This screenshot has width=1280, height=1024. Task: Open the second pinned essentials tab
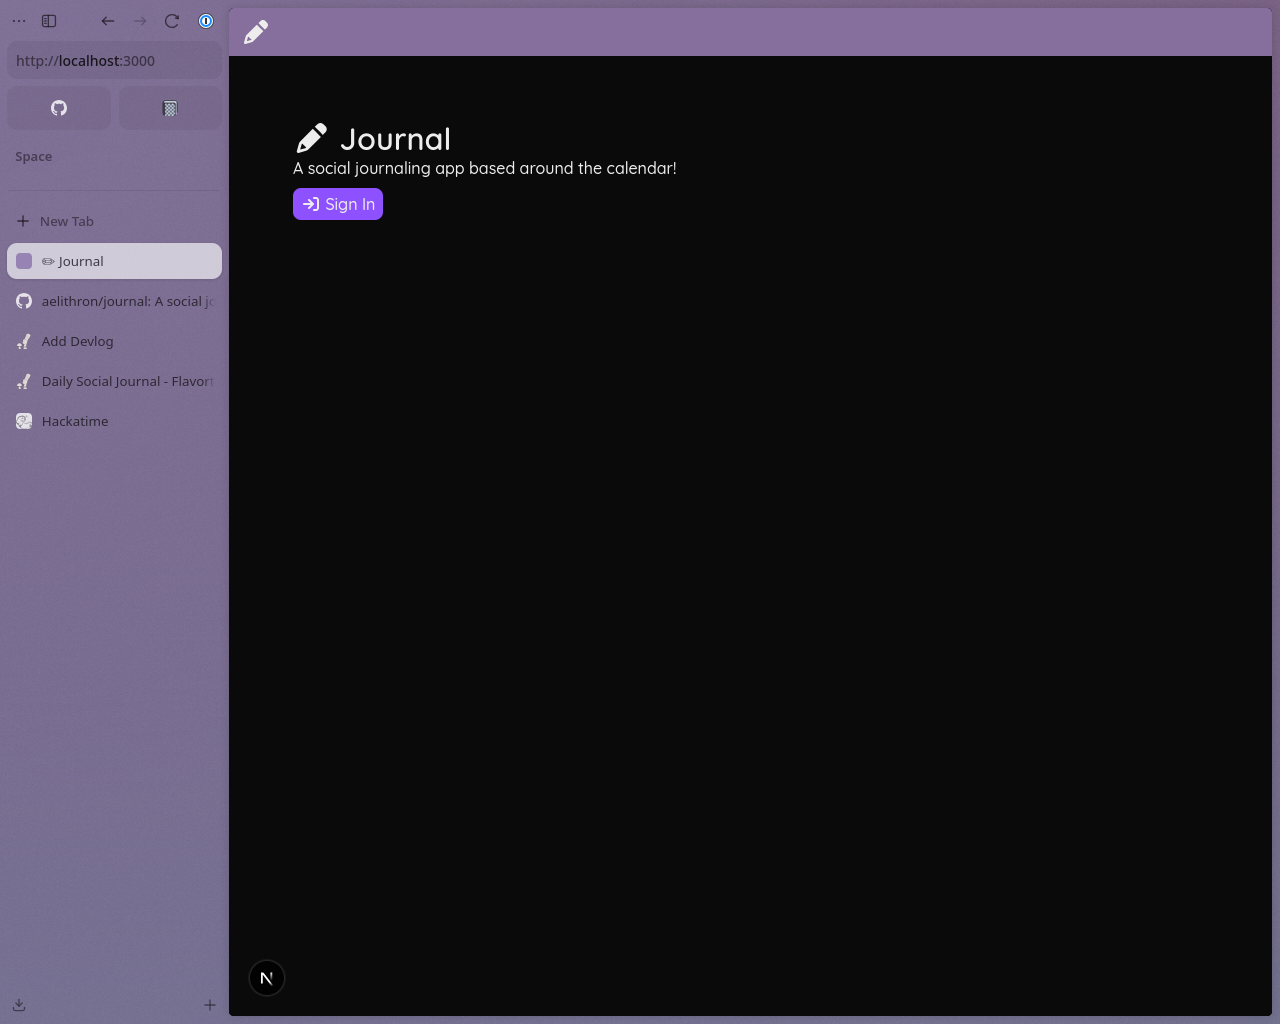tap(170, 108)
